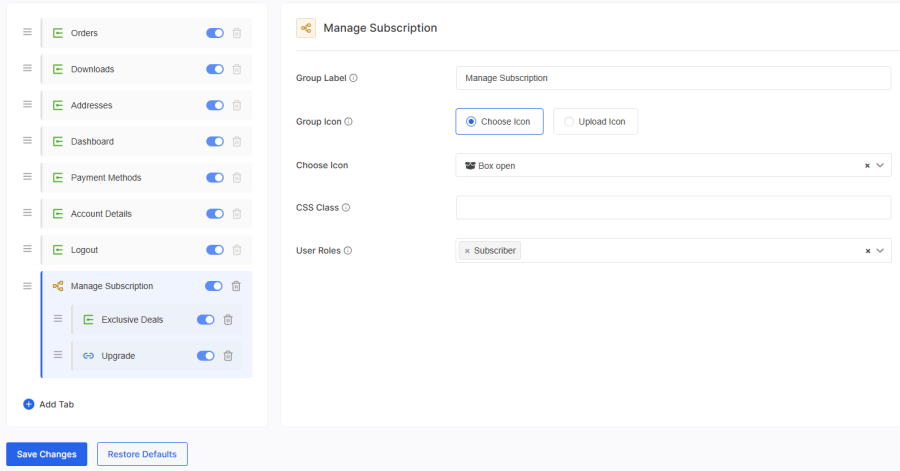
Task: Turn off the Exclusive Deals toggle
Action: click(x=205, y=320)
